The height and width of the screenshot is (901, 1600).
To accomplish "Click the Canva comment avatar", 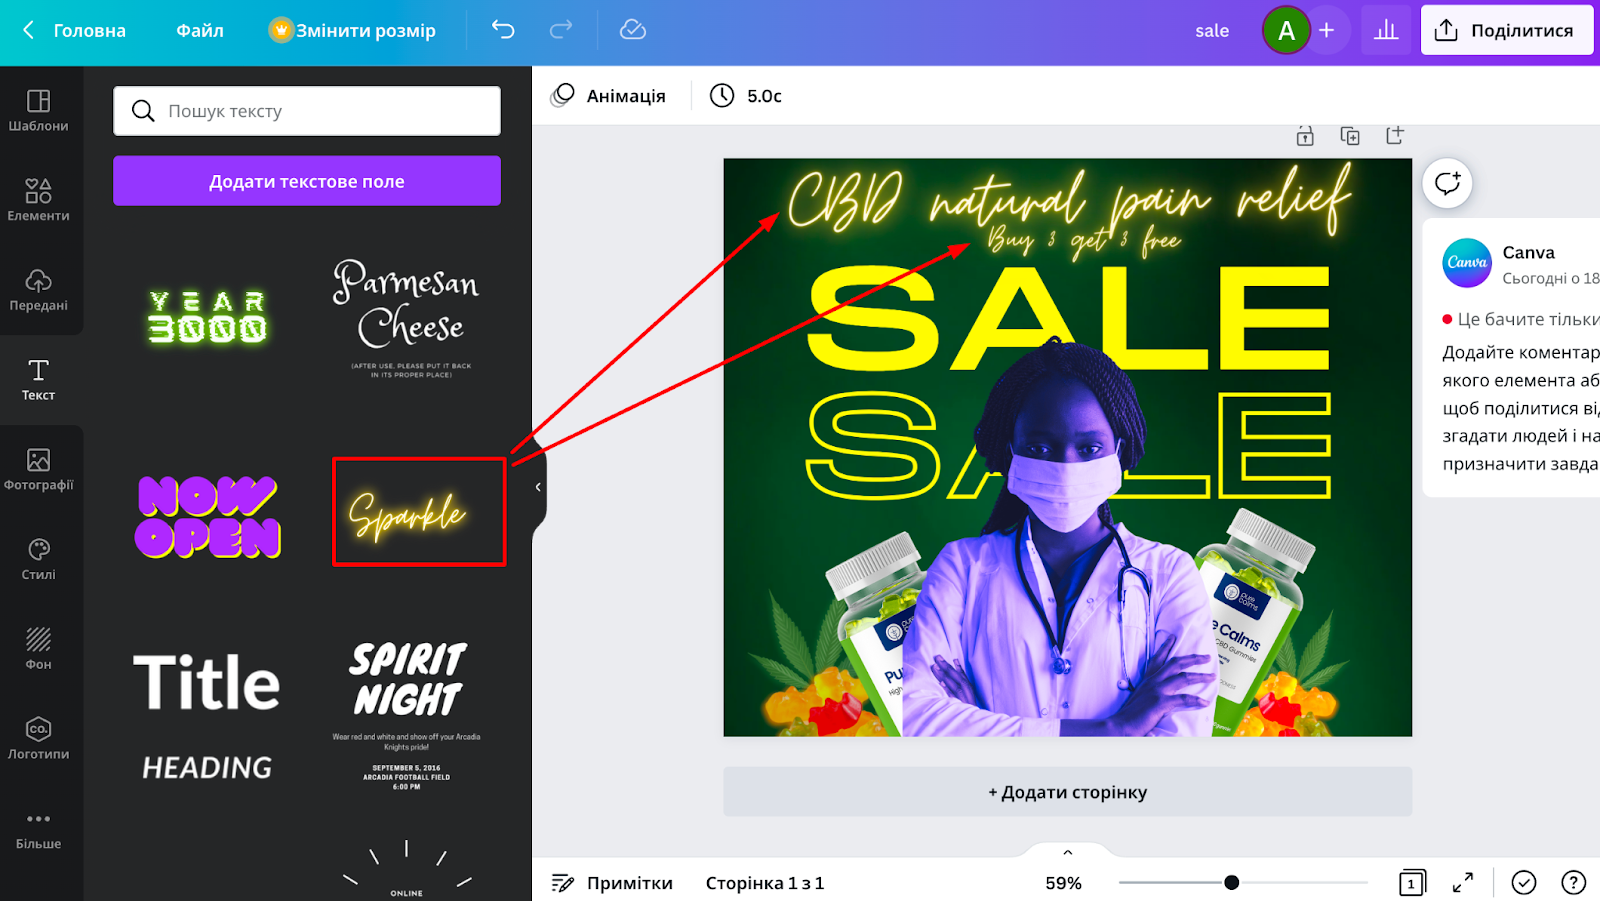I will pos(1467,263).
